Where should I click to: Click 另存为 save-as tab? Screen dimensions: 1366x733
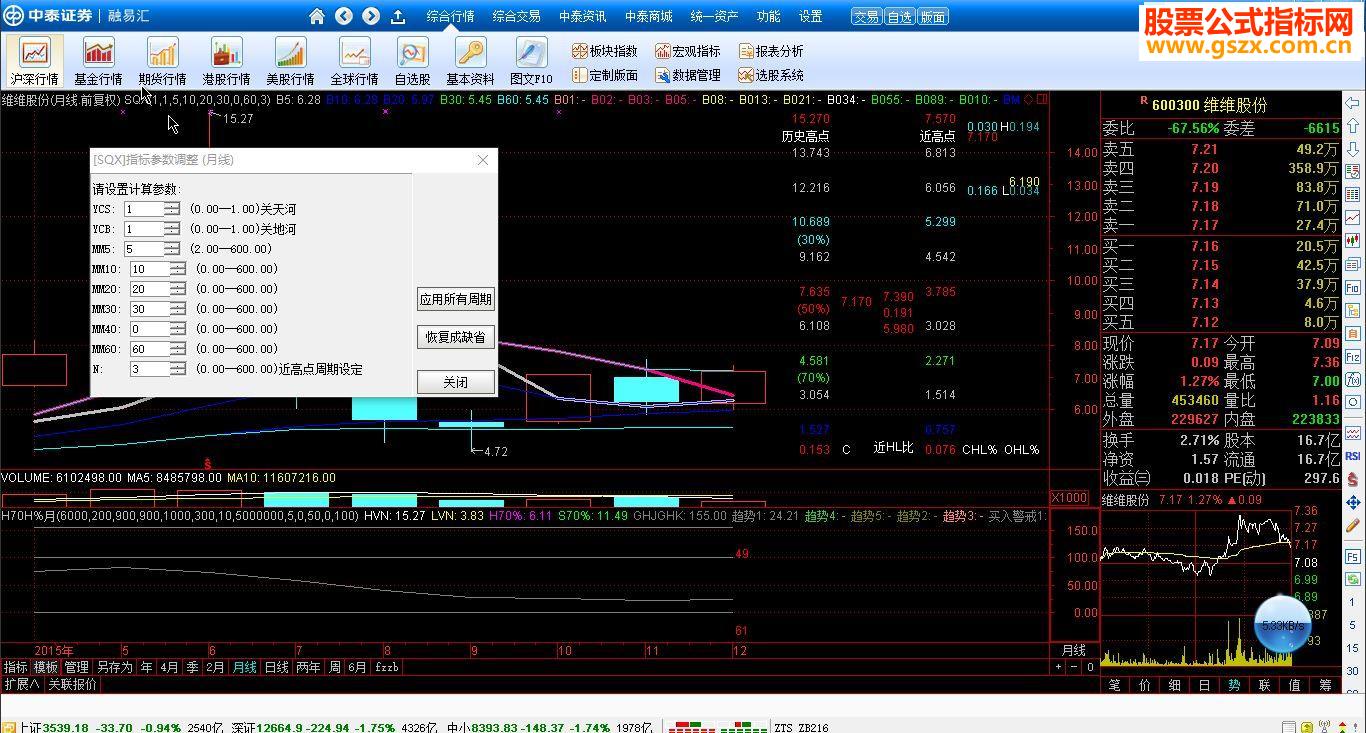pos(114,667)
